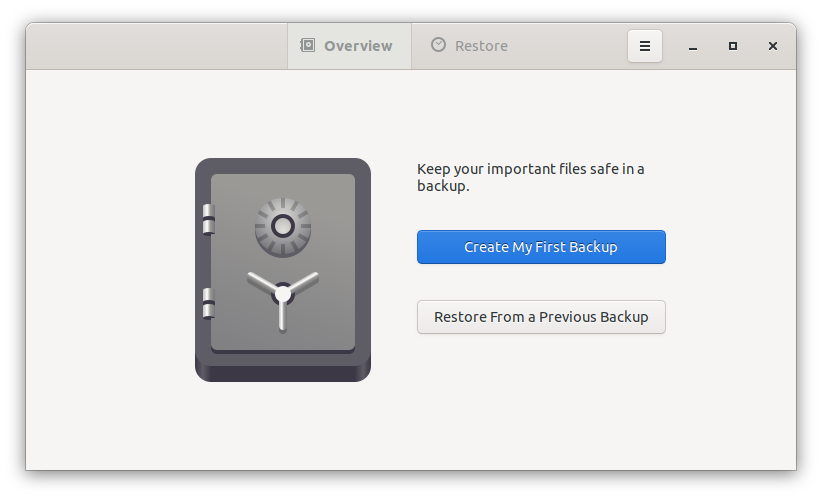Switch to the Overview tab label

[358, 46]
